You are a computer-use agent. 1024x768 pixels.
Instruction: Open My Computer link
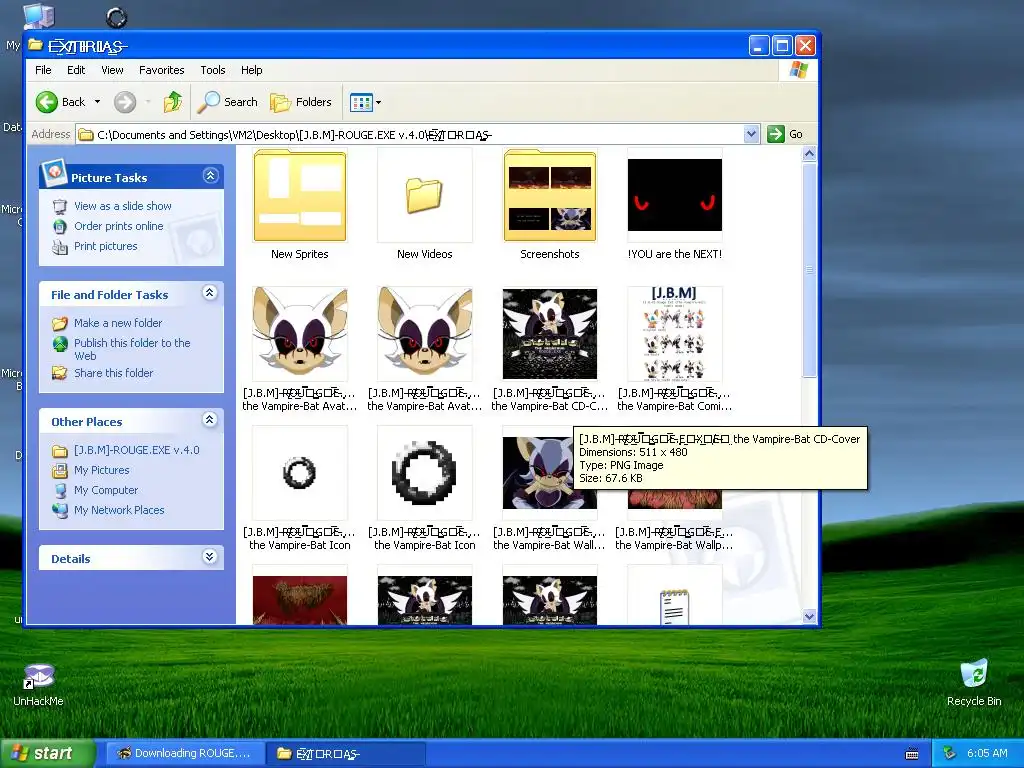[106, 490]
